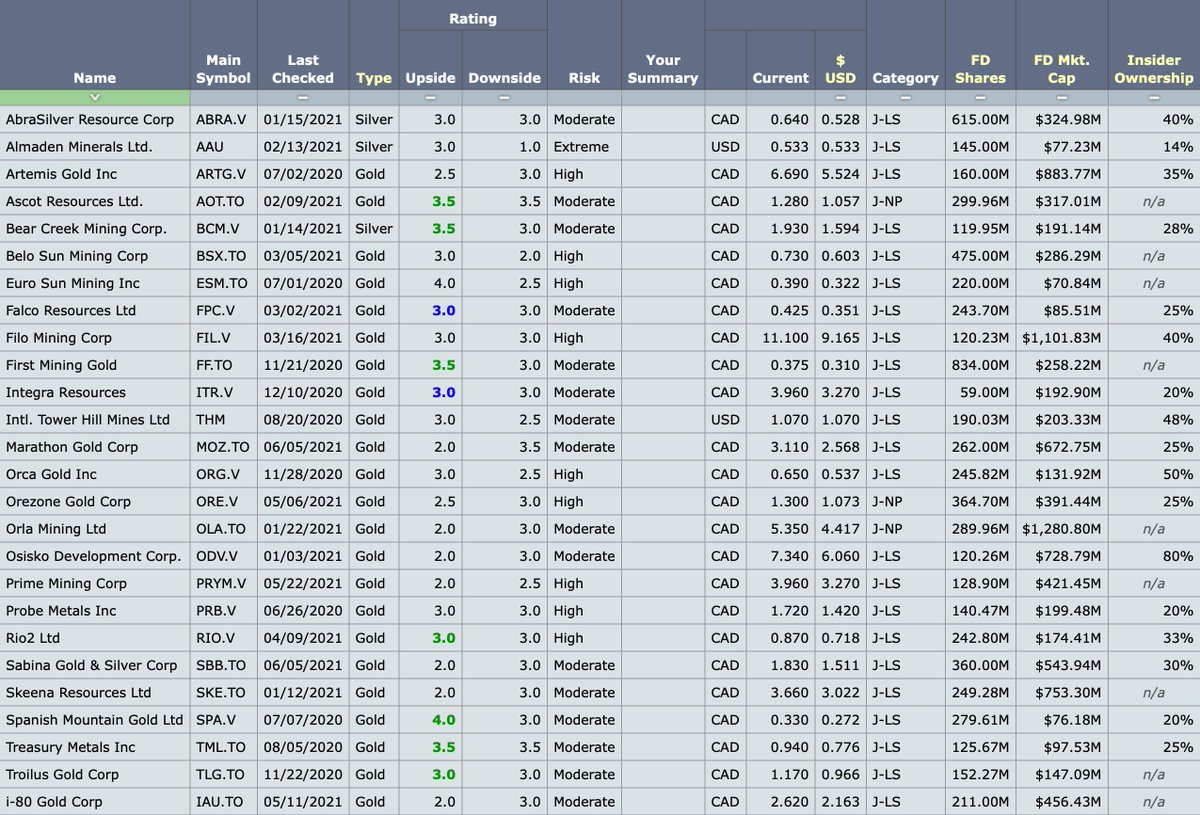1200x815 pixels.
Task: Click n/a insider ownership for Ascot Resources
Action: (x=1153, y=201)
